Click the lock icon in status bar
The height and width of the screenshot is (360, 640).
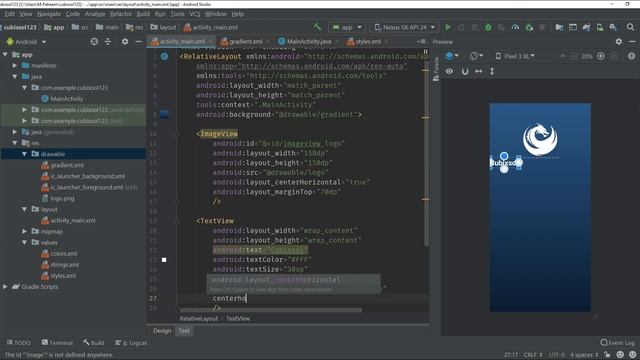607,355
